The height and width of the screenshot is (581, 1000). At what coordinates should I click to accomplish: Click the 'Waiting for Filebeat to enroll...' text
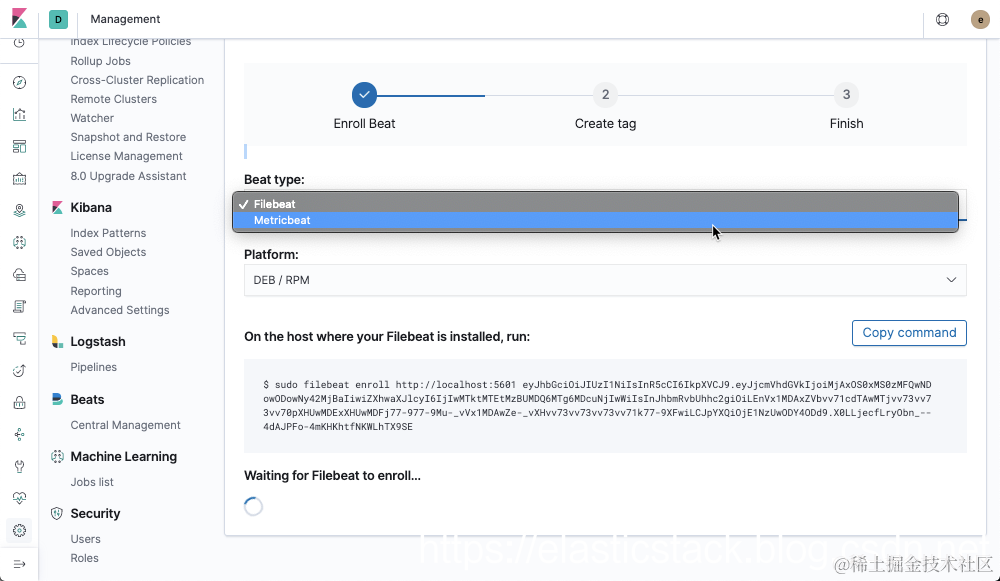[332, 476]
